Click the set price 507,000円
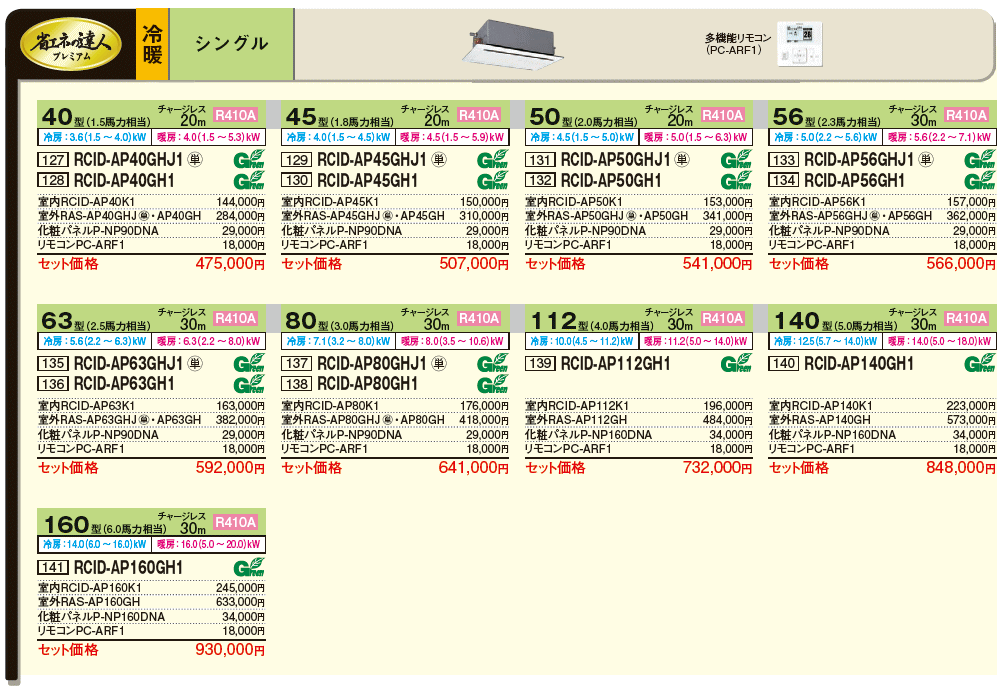Image resolution: width=1008 pixels, height=688 pixels. (x=474, y=264)
